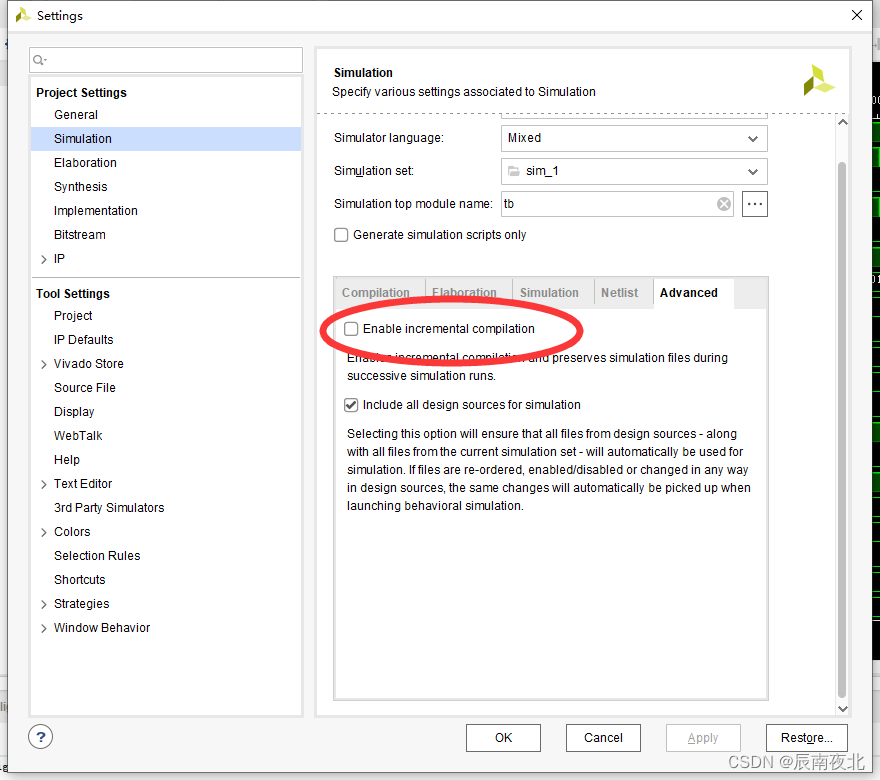Click the Restore button
The width and height of the screenshot is (880, 780).
[x=806, y=737]
